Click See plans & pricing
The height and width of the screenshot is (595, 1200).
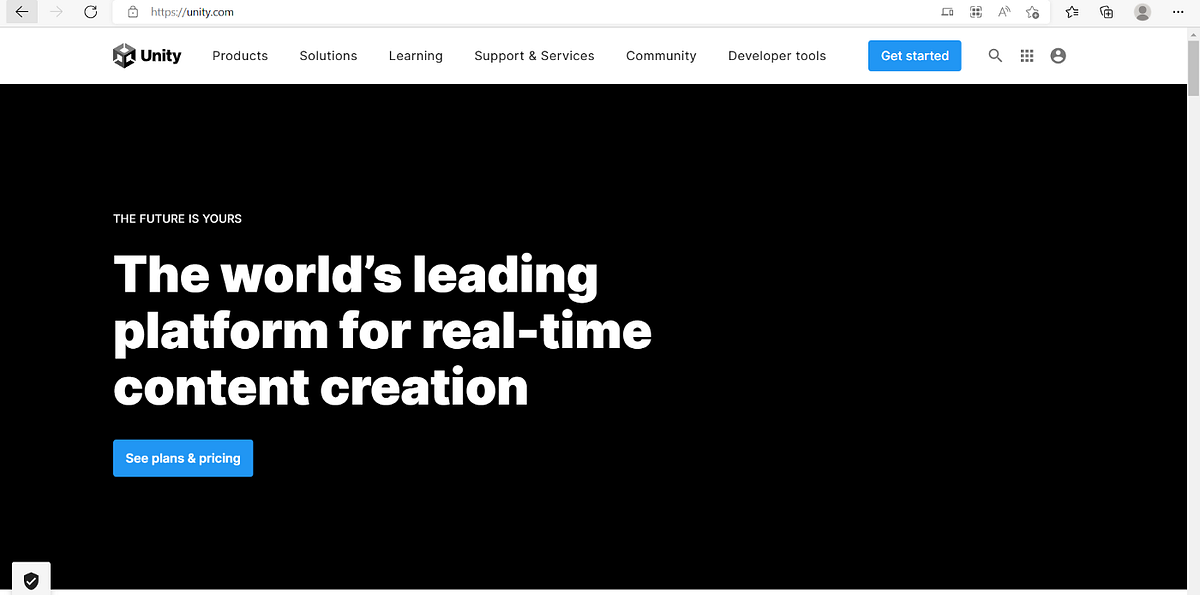coord(183,458)
